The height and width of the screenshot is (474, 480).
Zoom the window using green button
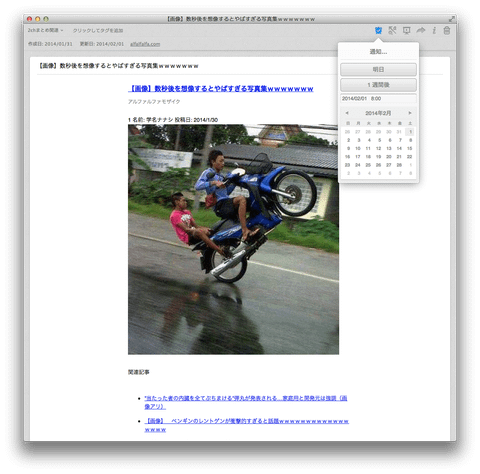[46, 19]
